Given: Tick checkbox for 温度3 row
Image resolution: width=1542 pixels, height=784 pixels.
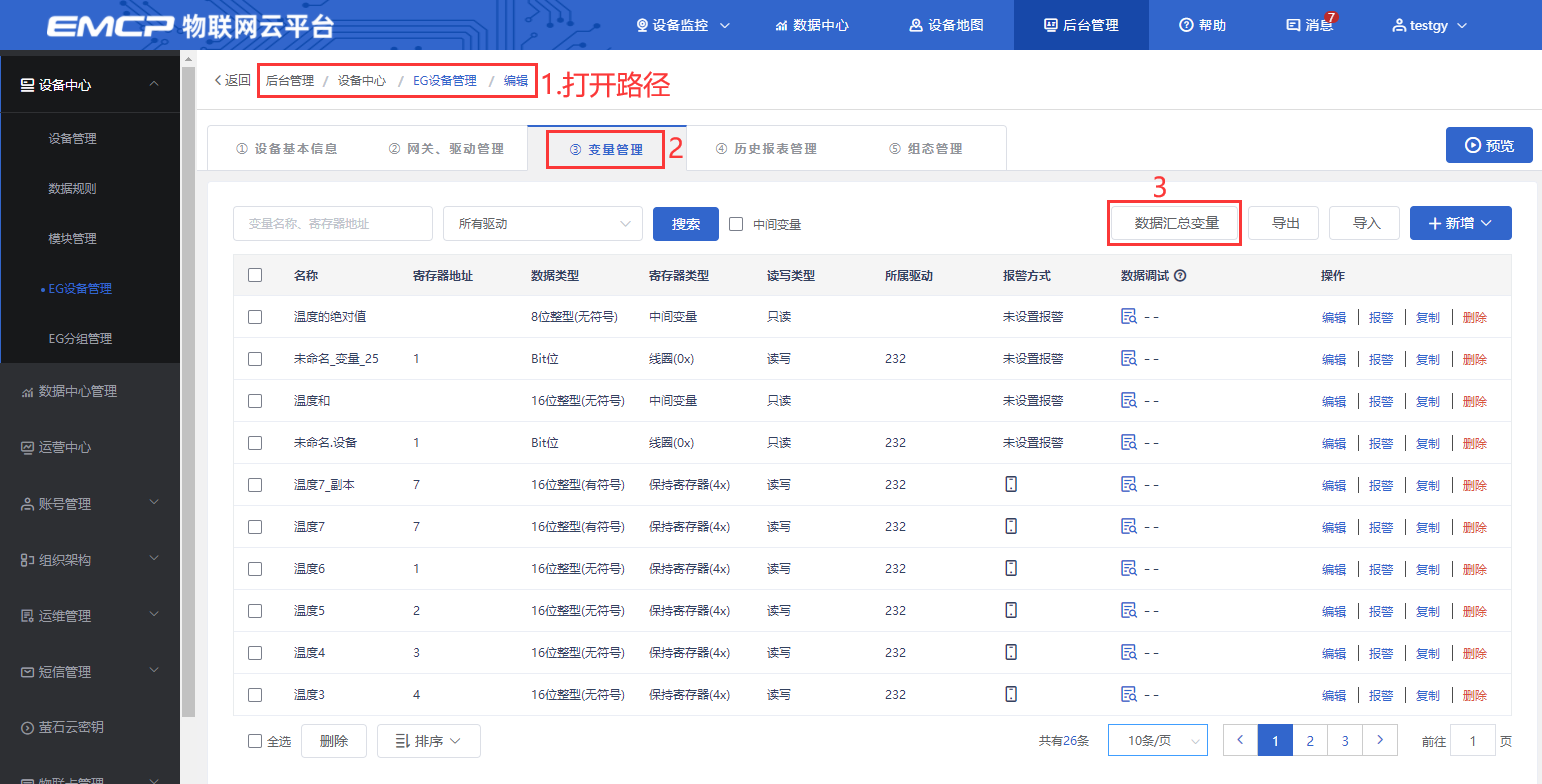Looking at the screenshot, I should (255, 695).
